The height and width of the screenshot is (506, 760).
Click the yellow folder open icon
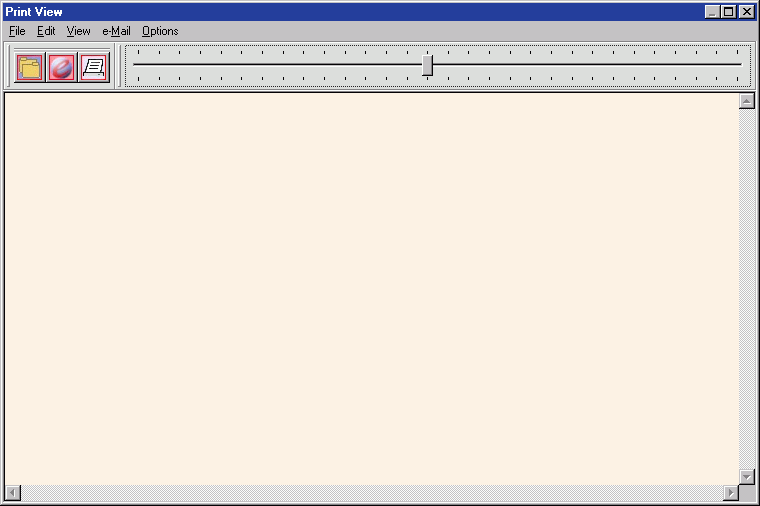click(x=30, y=67)
